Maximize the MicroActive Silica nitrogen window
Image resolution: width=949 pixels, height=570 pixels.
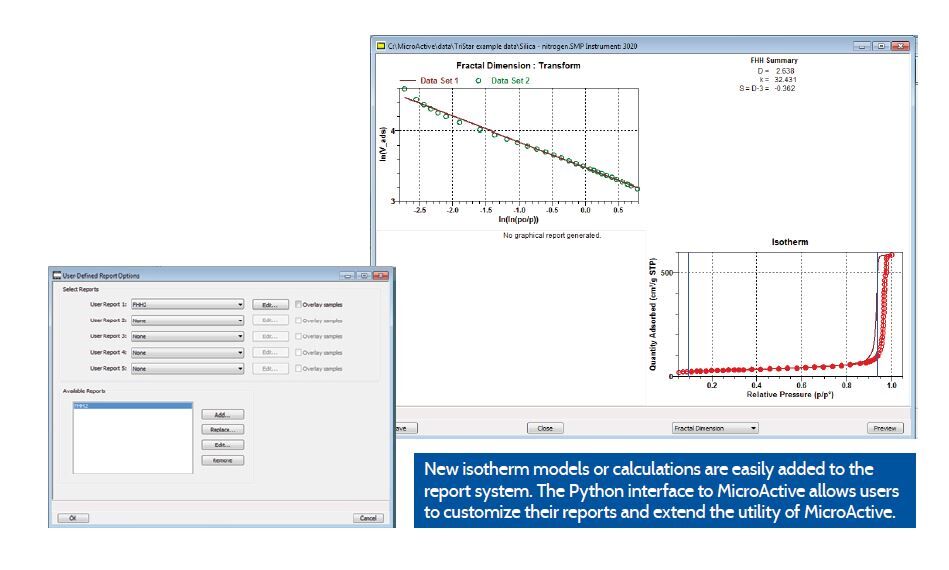(x=881, y=46)
